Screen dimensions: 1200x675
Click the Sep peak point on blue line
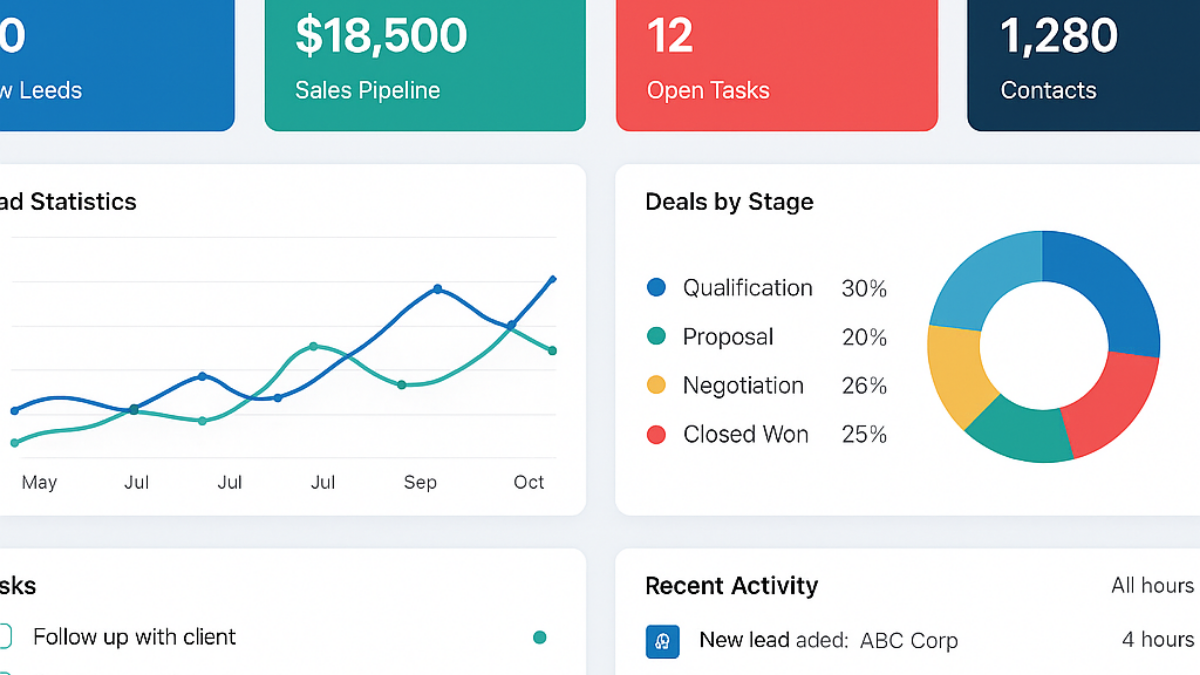click(437, 289)
